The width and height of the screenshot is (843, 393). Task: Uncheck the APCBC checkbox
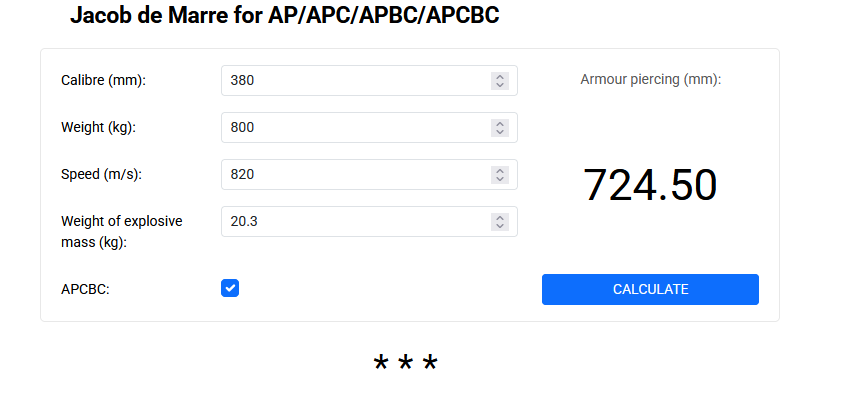coord(230,288)
